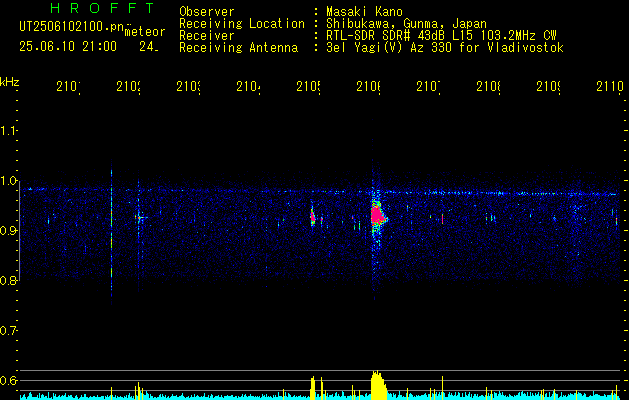Click the 1.0 frequency axis label
Viewport: 629px width, 400px height.
pos(8,181)
